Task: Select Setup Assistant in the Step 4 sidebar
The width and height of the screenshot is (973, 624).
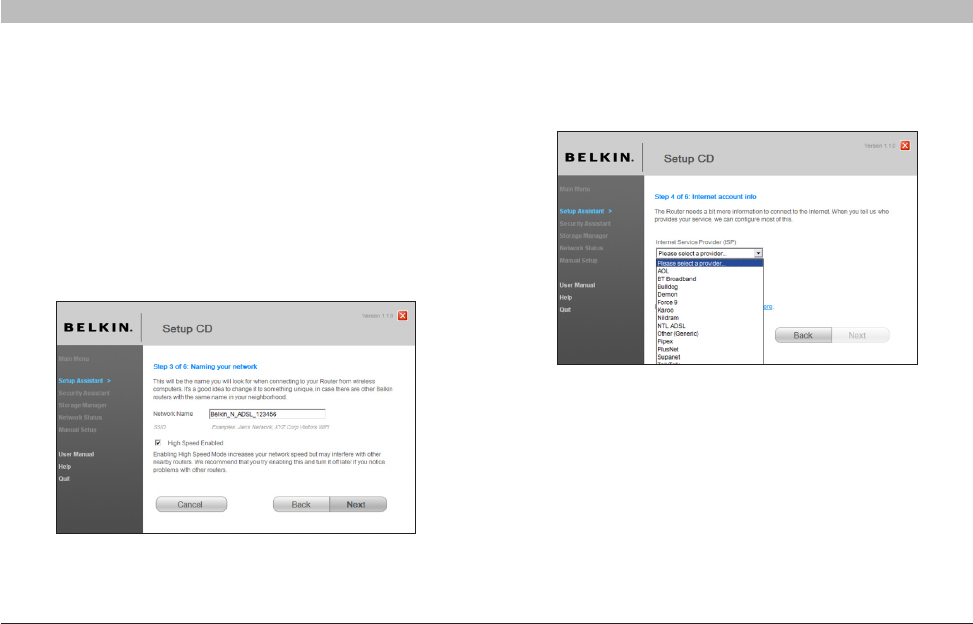Action: click(586, 211)
